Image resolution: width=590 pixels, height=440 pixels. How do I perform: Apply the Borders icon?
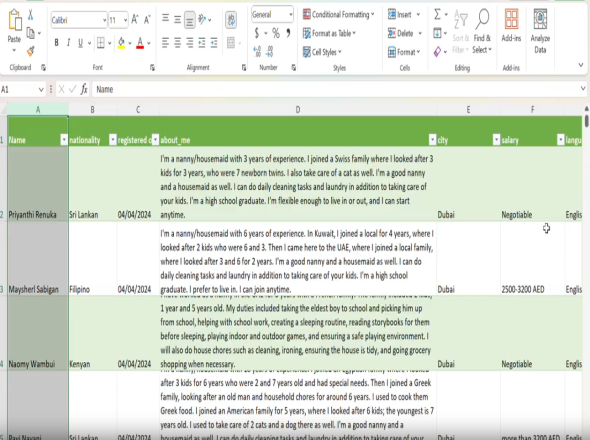coord(100,43)
